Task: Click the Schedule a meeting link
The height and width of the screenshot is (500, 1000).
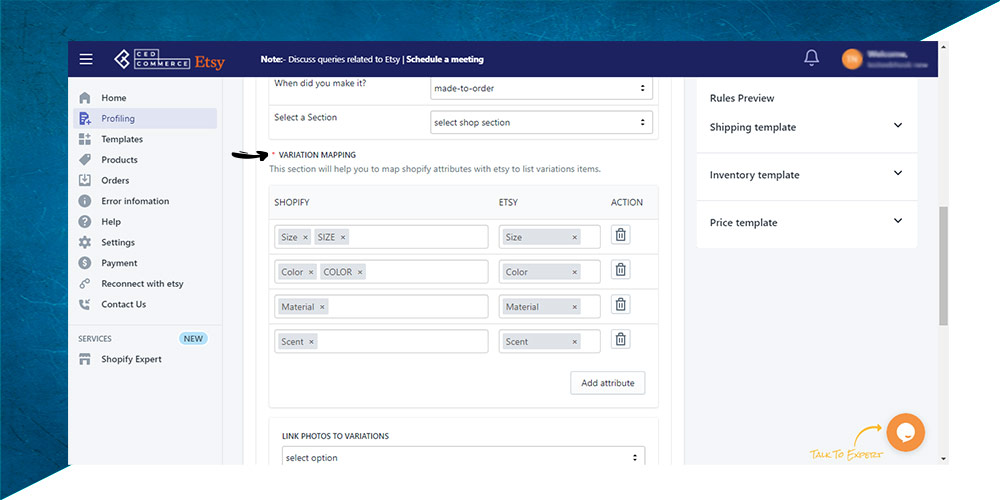Action: pyautogui.click(x=445, y=59)
